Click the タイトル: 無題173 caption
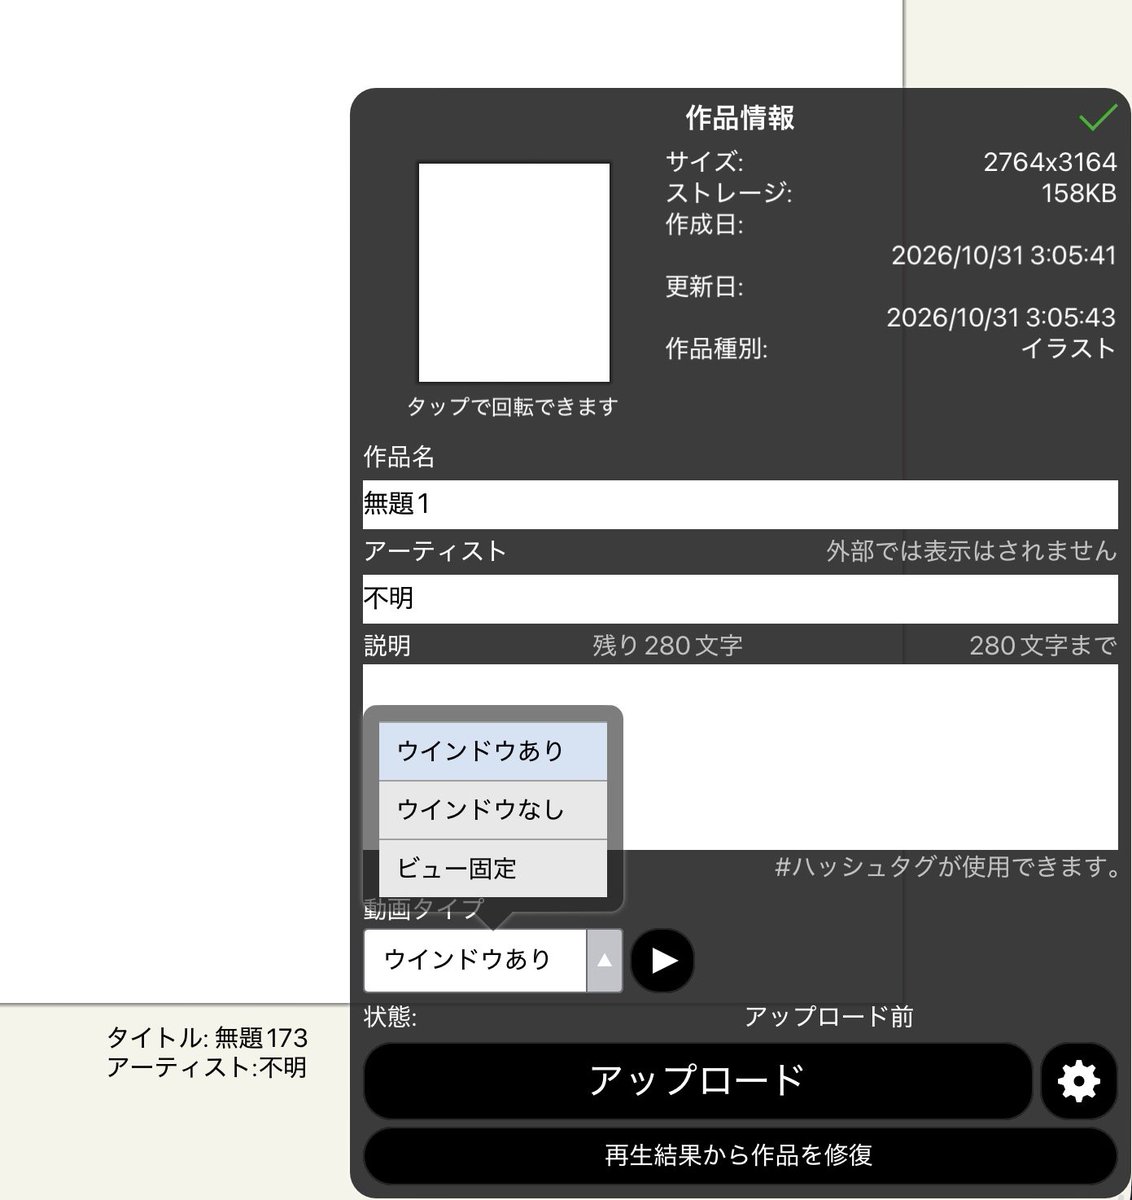 coord(207,1038)
